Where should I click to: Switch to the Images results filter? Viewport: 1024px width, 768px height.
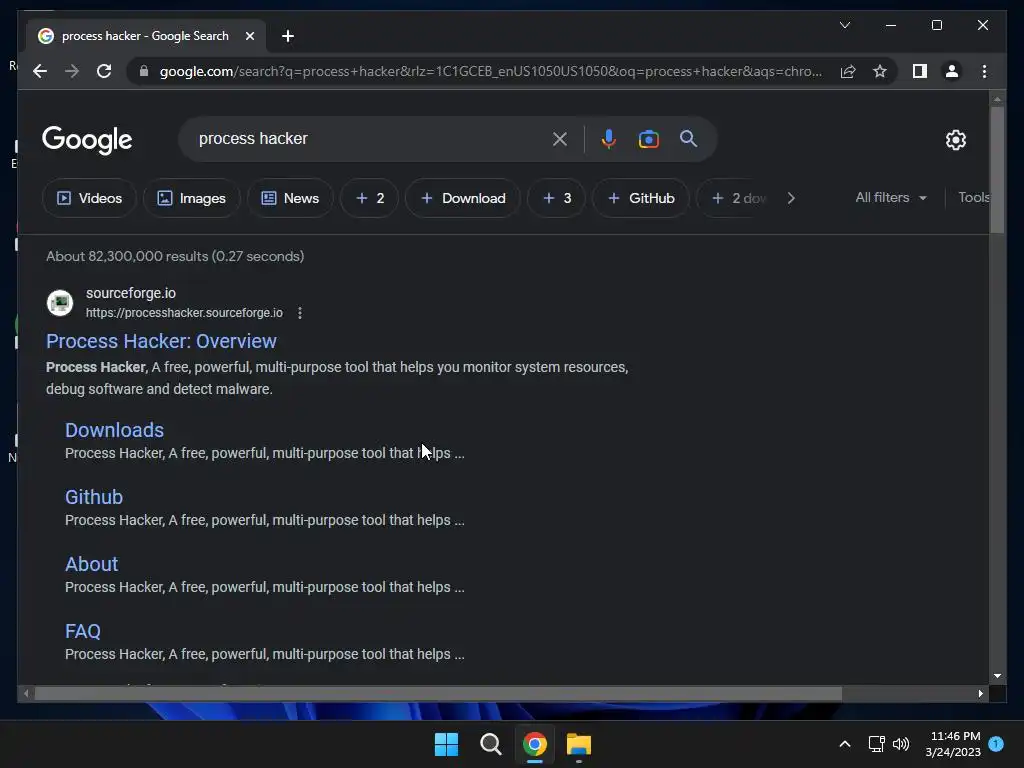pos(191,198)
